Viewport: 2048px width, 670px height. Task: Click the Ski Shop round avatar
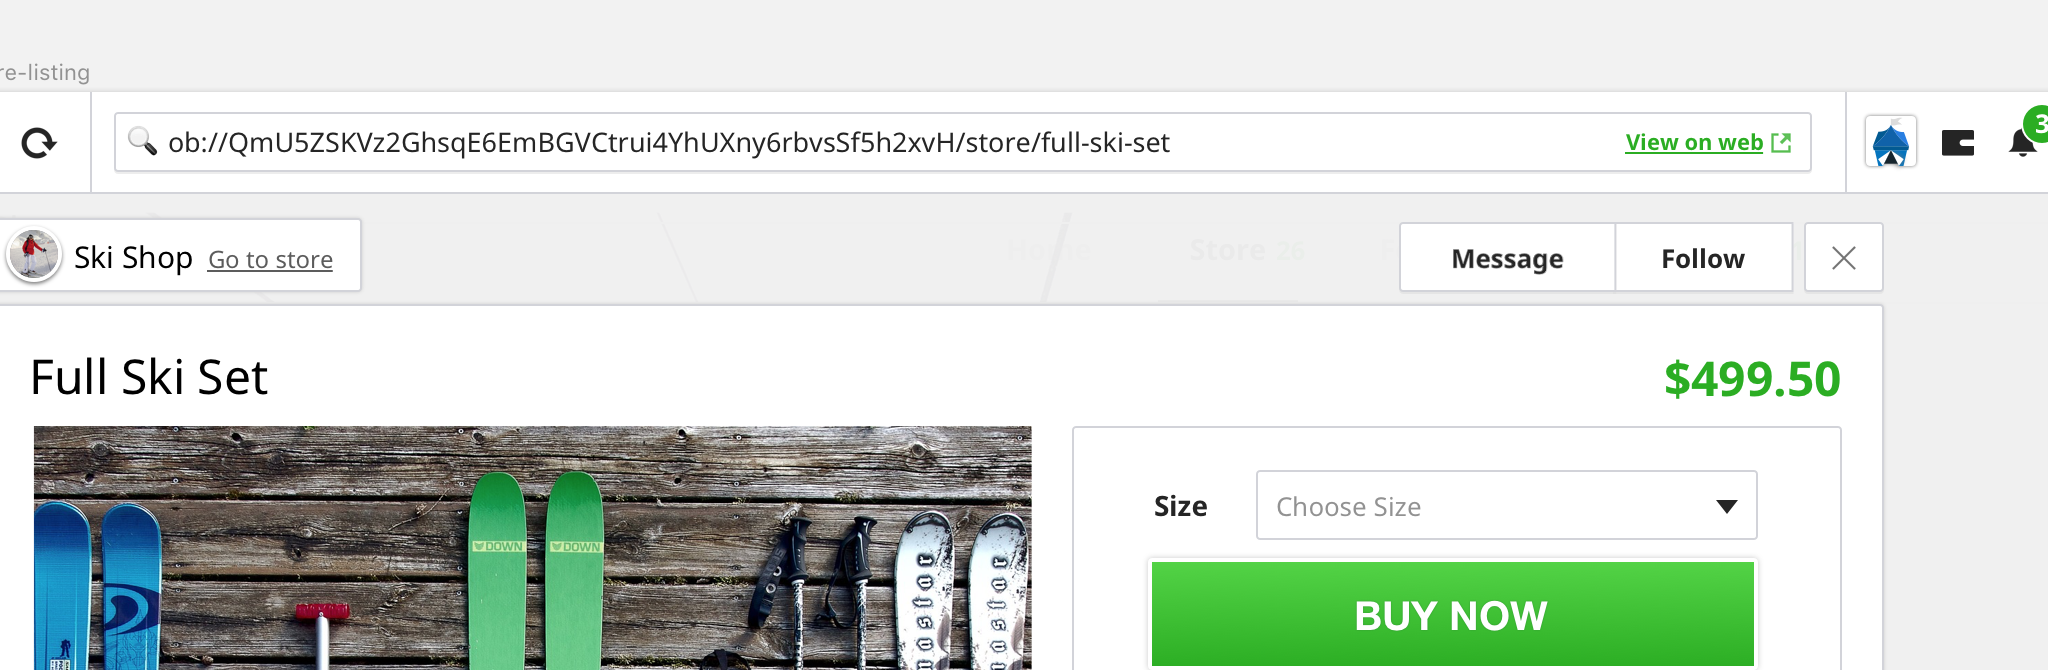[34, 255]
